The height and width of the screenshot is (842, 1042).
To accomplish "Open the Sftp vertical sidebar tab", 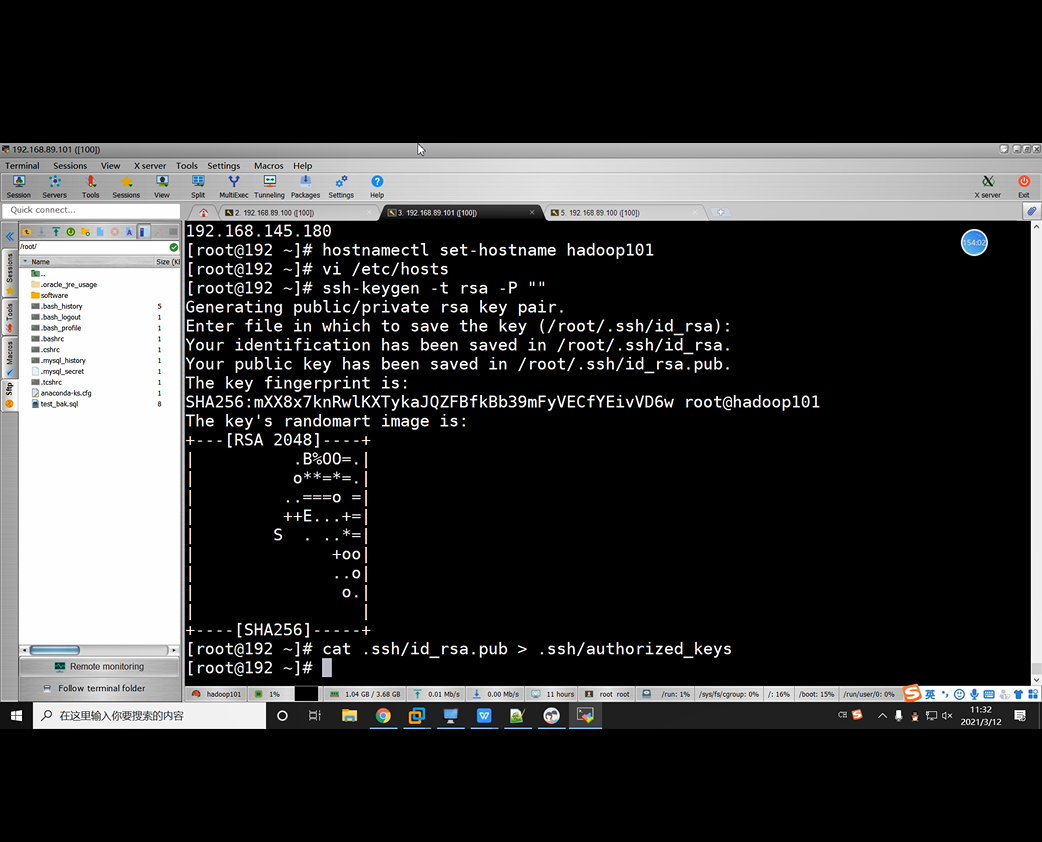I will [x=10, y=394].
